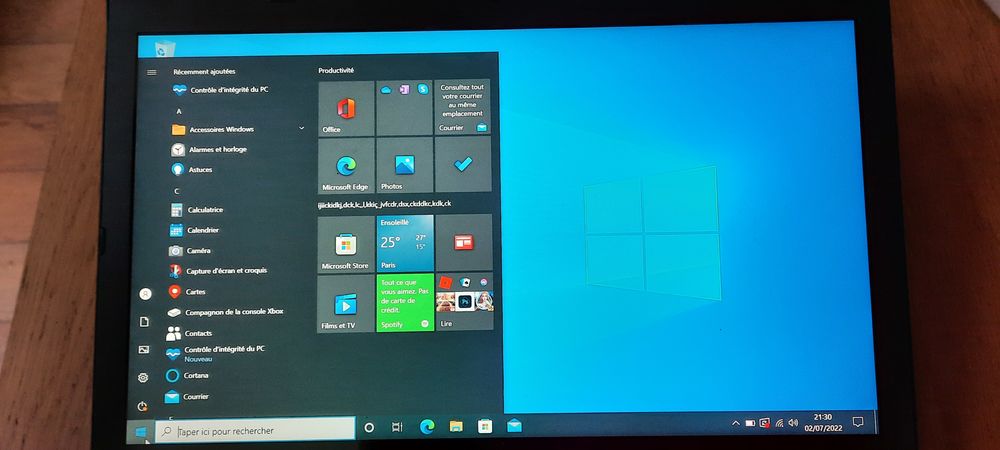Open the To Do checkmark tile
Image resolution: width=1000 pixels, height=450 pixels.
coord(463,164)
